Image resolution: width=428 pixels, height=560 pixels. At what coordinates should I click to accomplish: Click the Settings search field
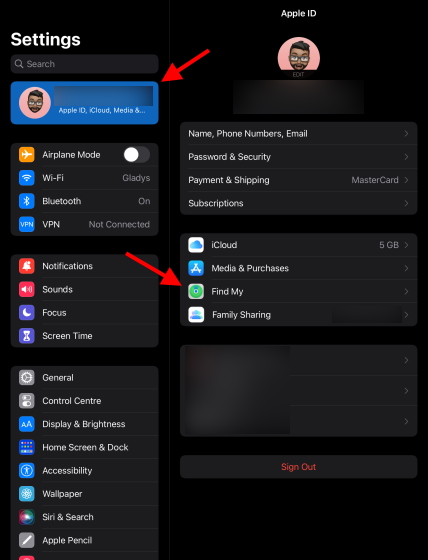coord(85,64)
